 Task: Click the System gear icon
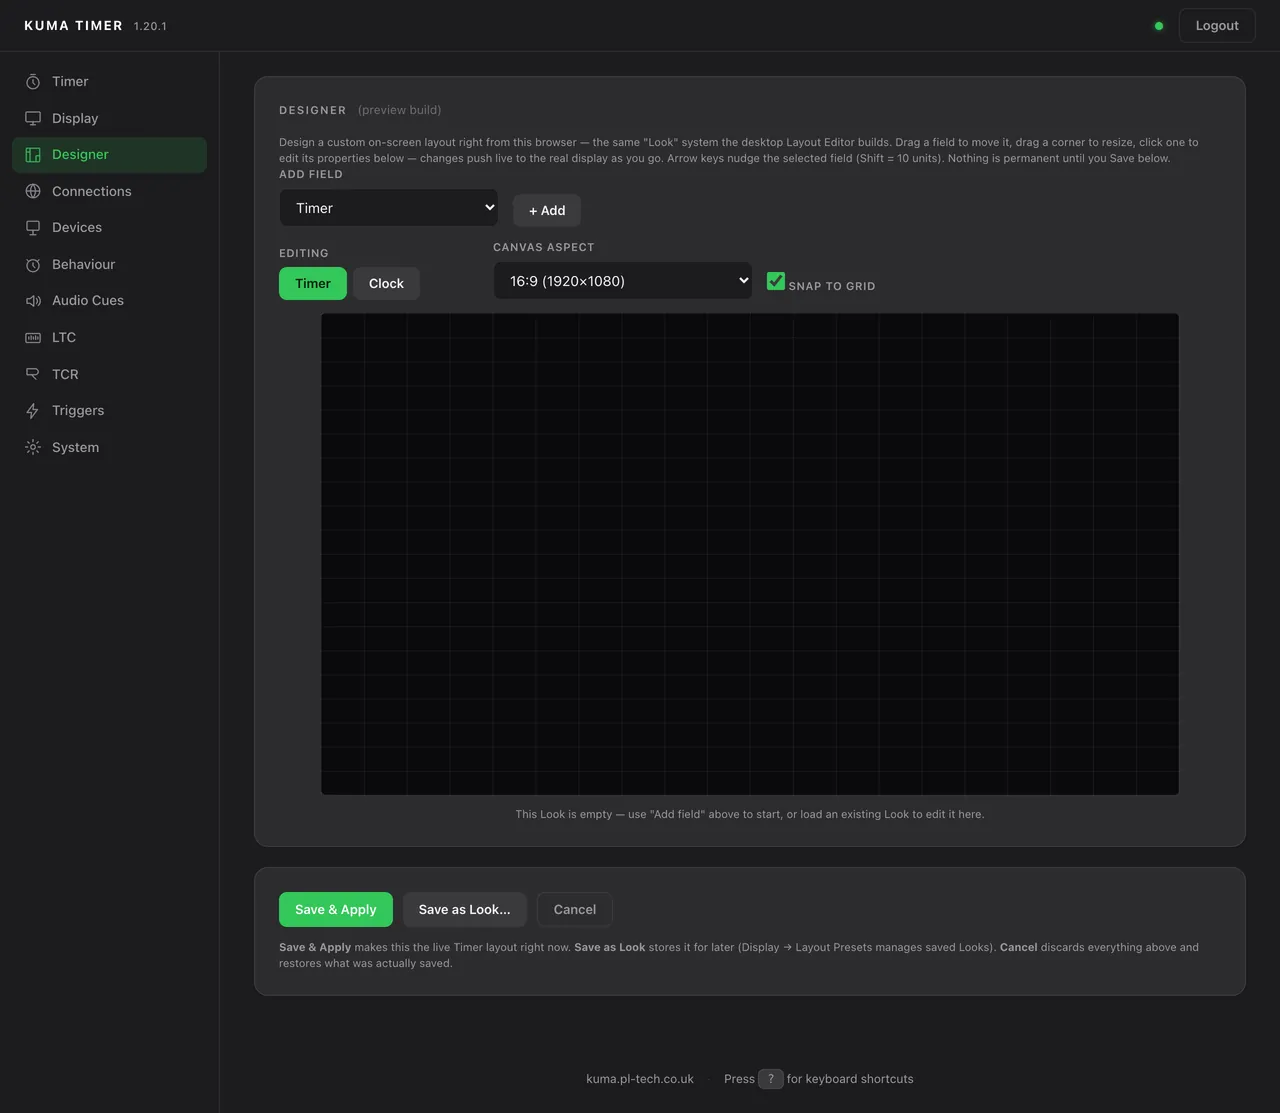(33, 447)
